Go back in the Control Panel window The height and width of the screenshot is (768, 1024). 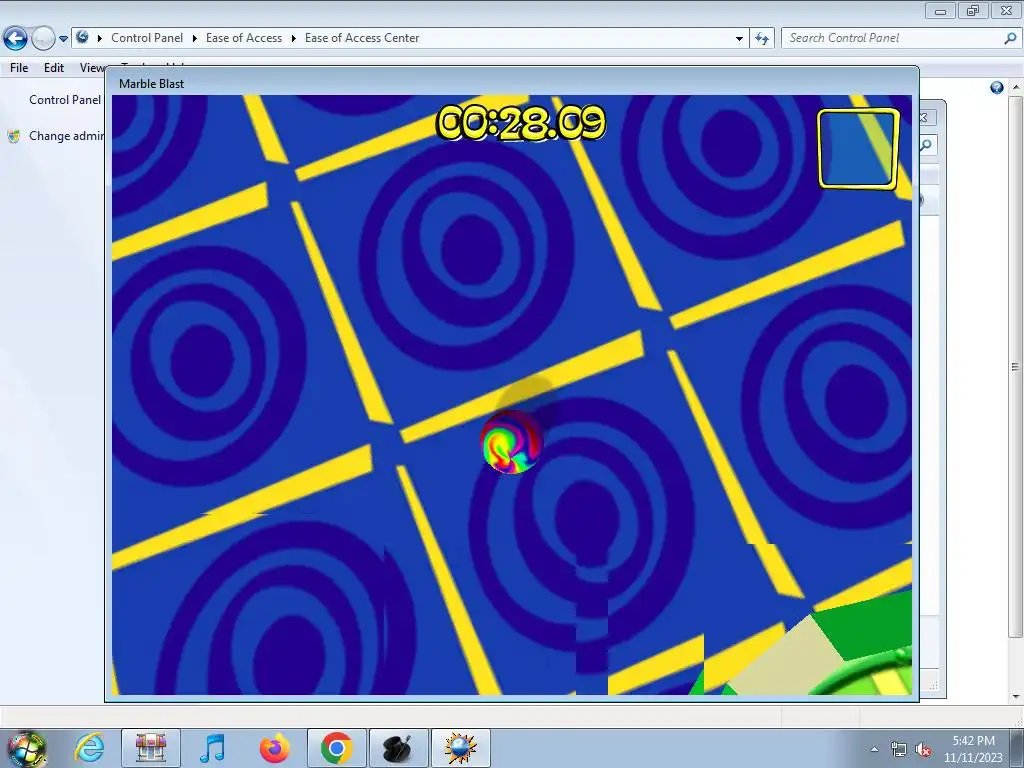[x=16, y=38]
